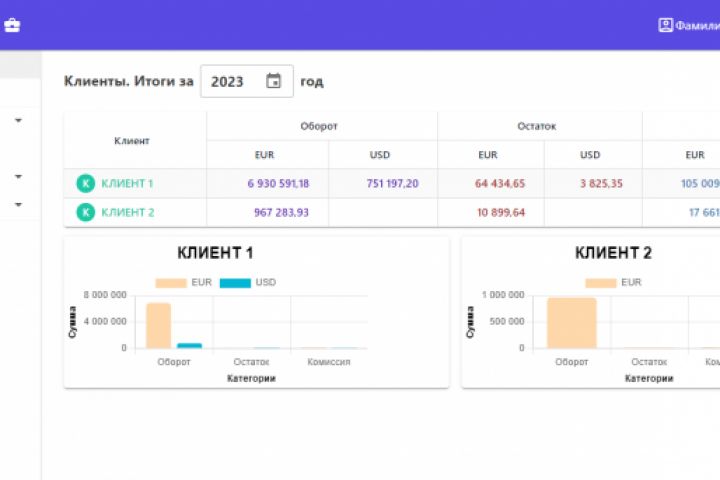
Task: Open the calendar year picker icon
Action: (274, 81)
